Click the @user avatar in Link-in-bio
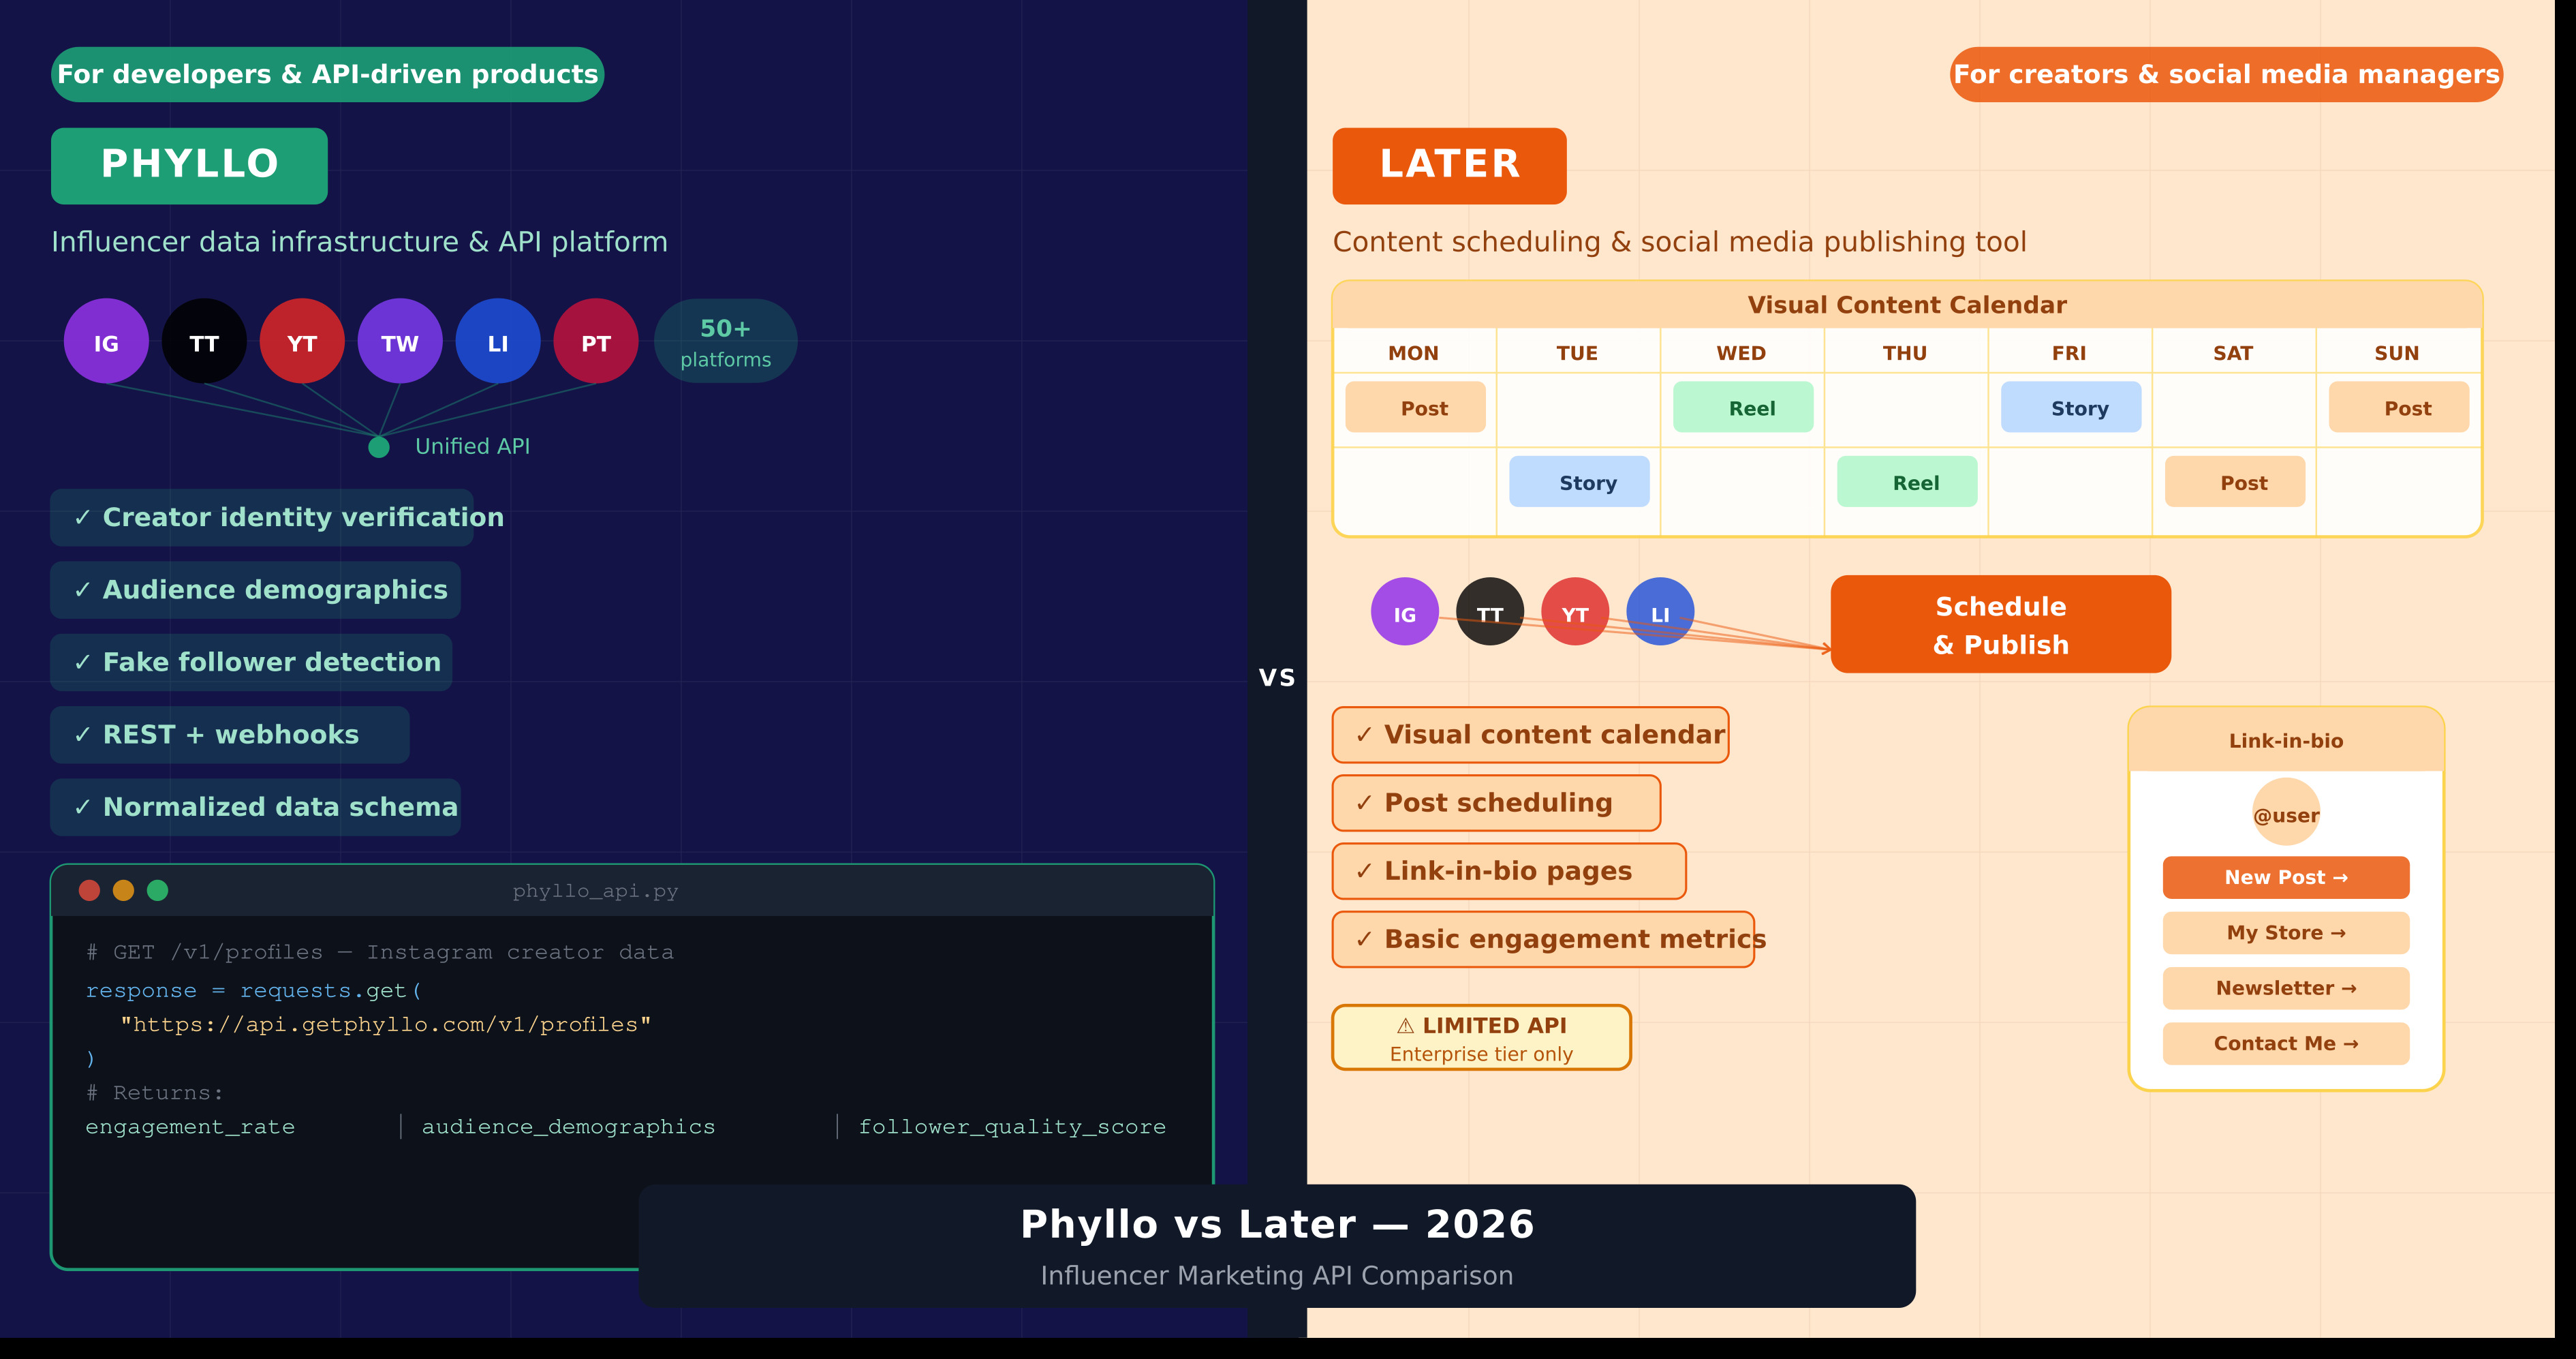The image size is (2576, 1359). pos(2286,812)
